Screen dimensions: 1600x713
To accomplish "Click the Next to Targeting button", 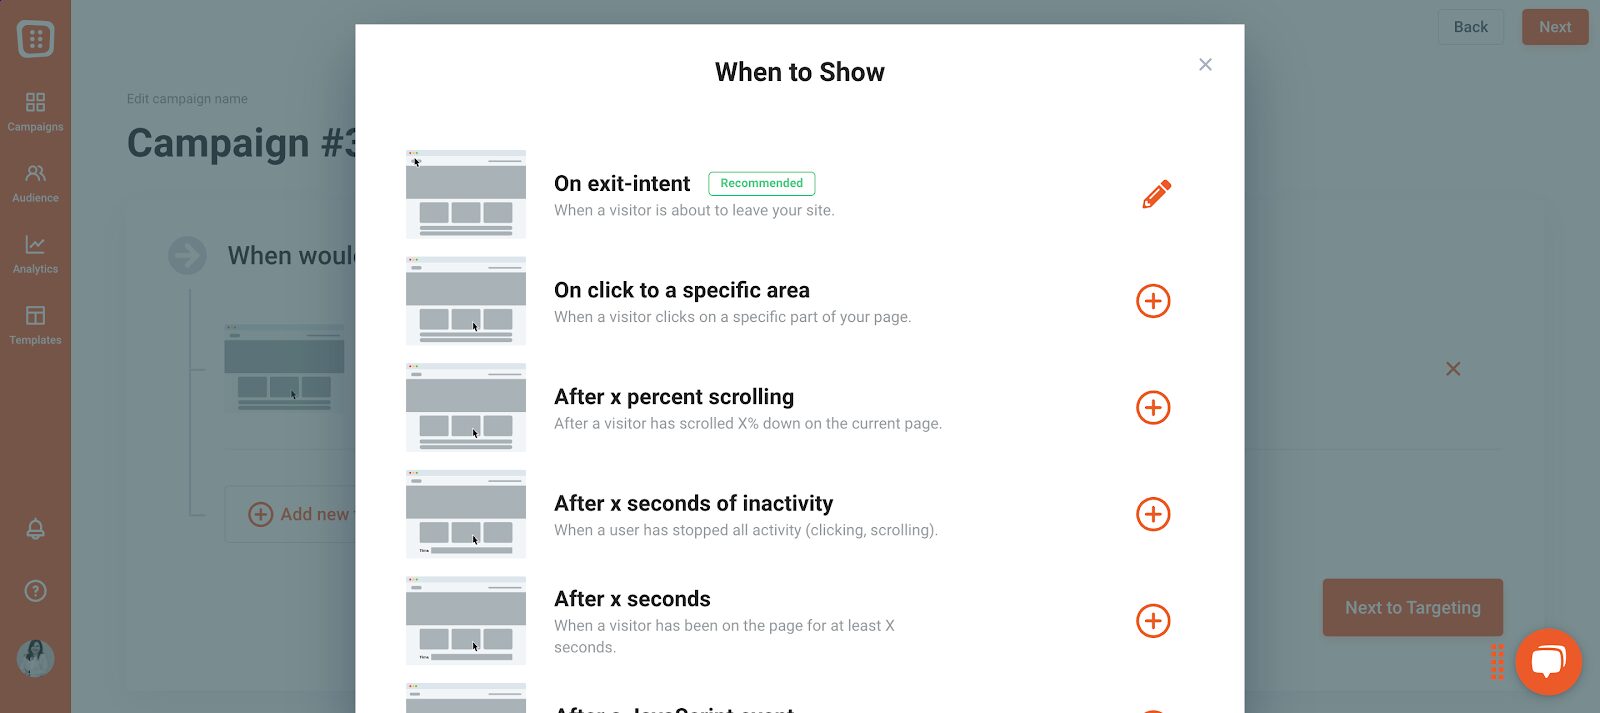I will click(1412, 607).
